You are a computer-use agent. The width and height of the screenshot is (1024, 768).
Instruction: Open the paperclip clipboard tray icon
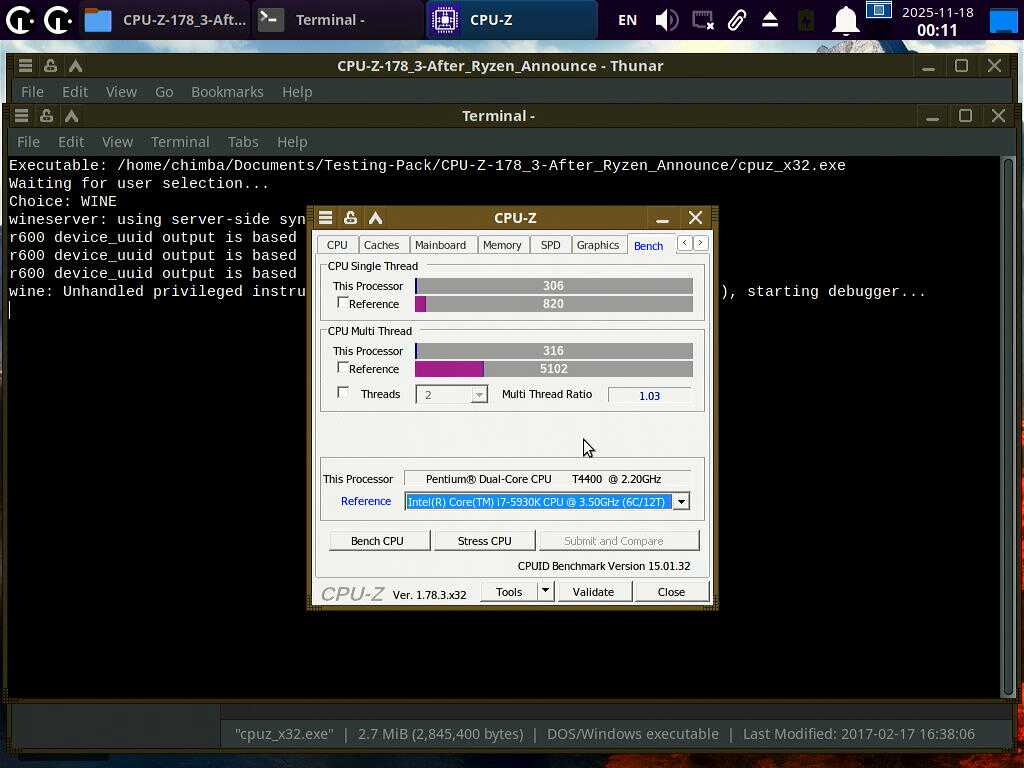point(737,20)
